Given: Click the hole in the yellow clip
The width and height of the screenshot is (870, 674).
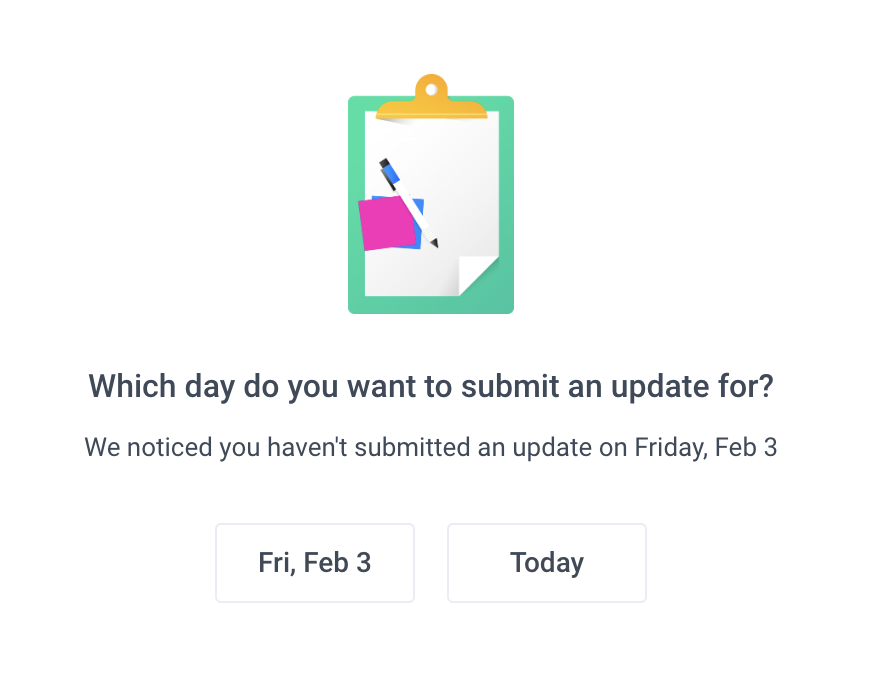Looking at the screenshot, I should (x=431, y=90).
